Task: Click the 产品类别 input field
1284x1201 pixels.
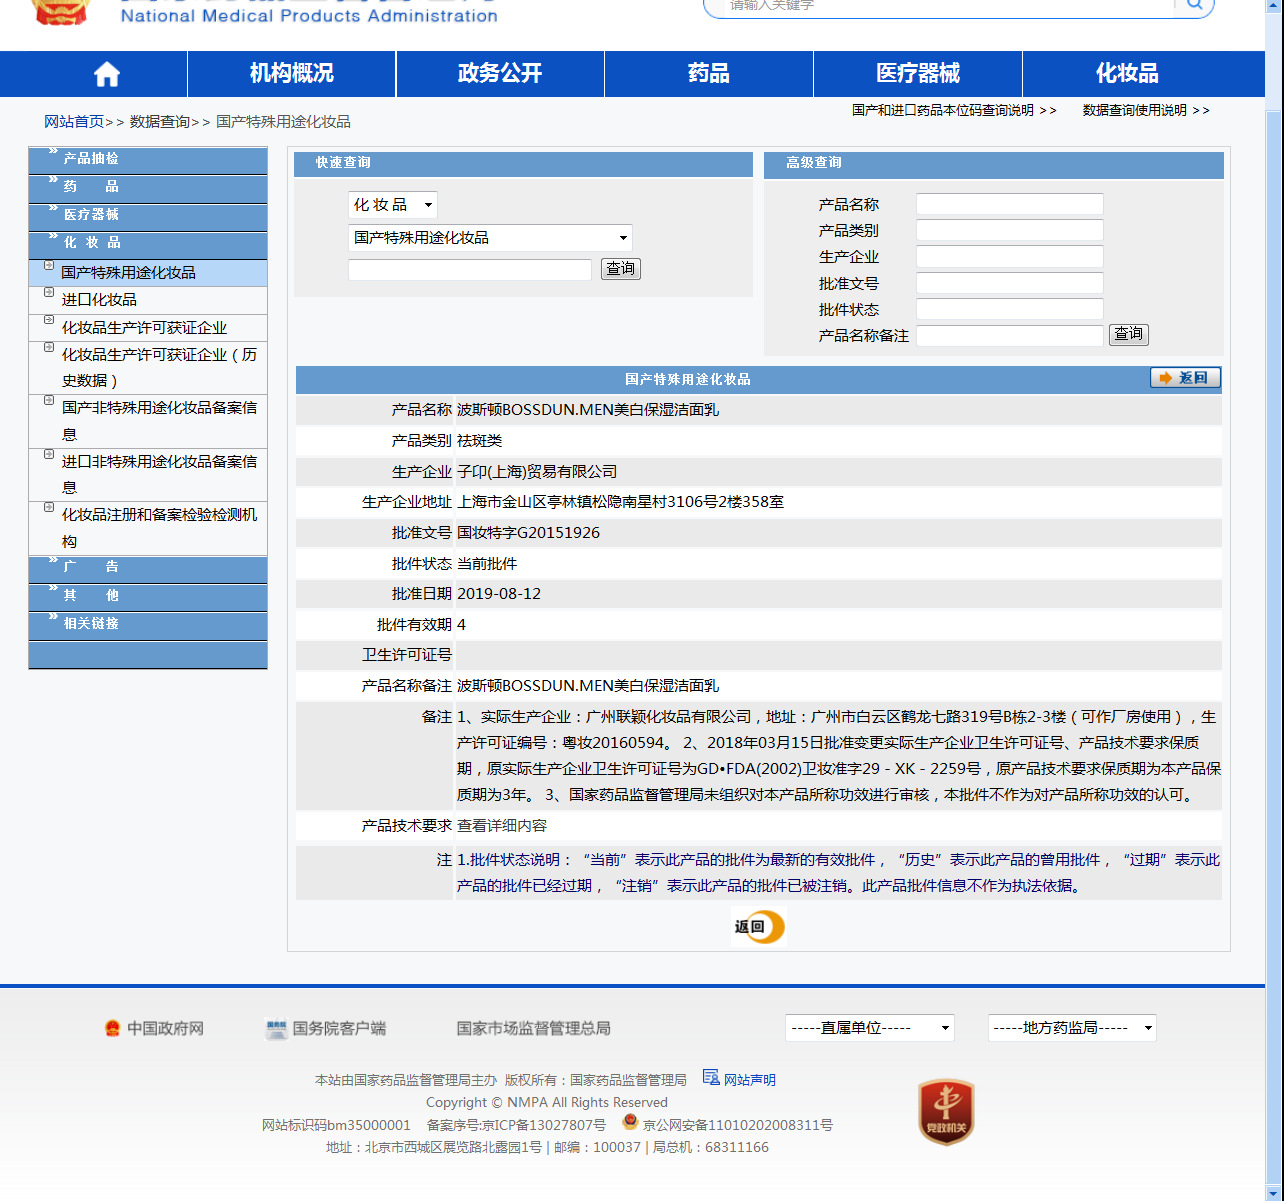Action: tap(1010, 230)
